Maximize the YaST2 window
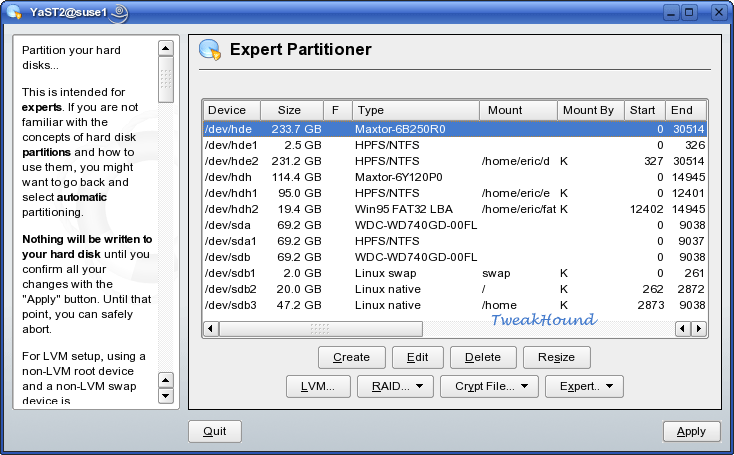 click(689, 12)
